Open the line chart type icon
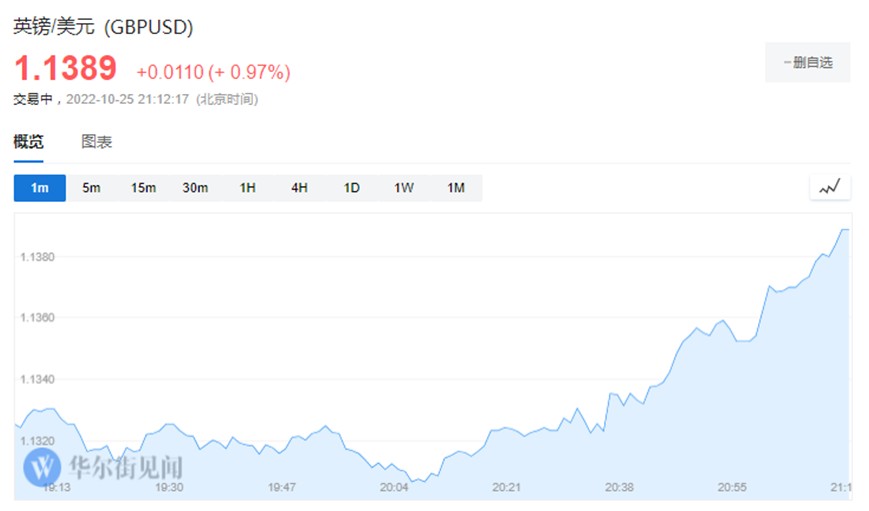Viewport: 869px width, 511px height. (x=829, y=187)
